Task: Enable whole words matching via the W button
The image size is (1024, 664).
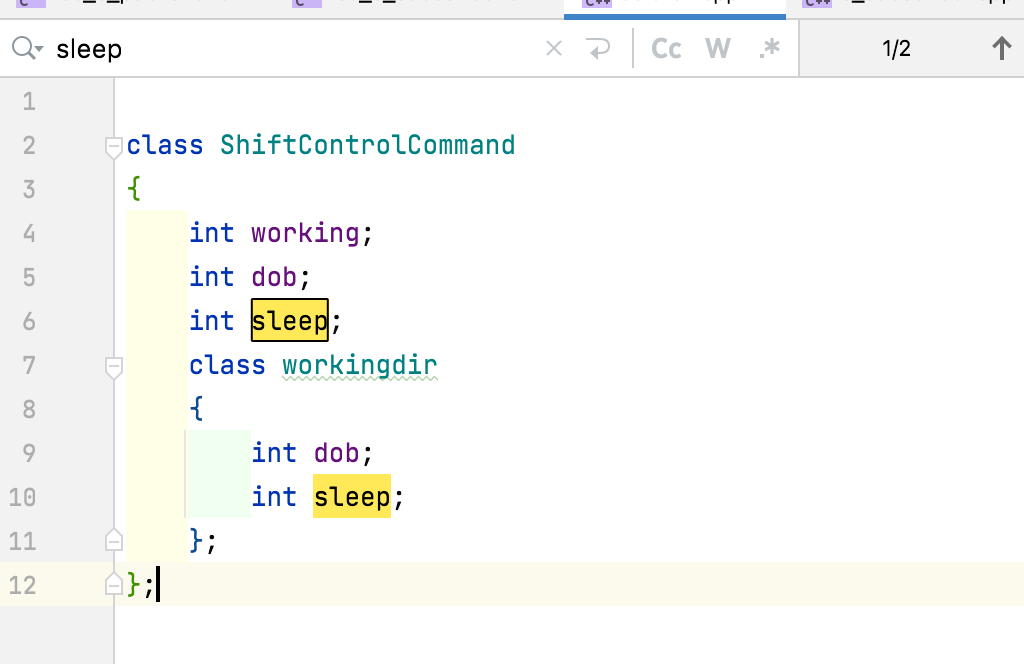Action: pos(717,47)
